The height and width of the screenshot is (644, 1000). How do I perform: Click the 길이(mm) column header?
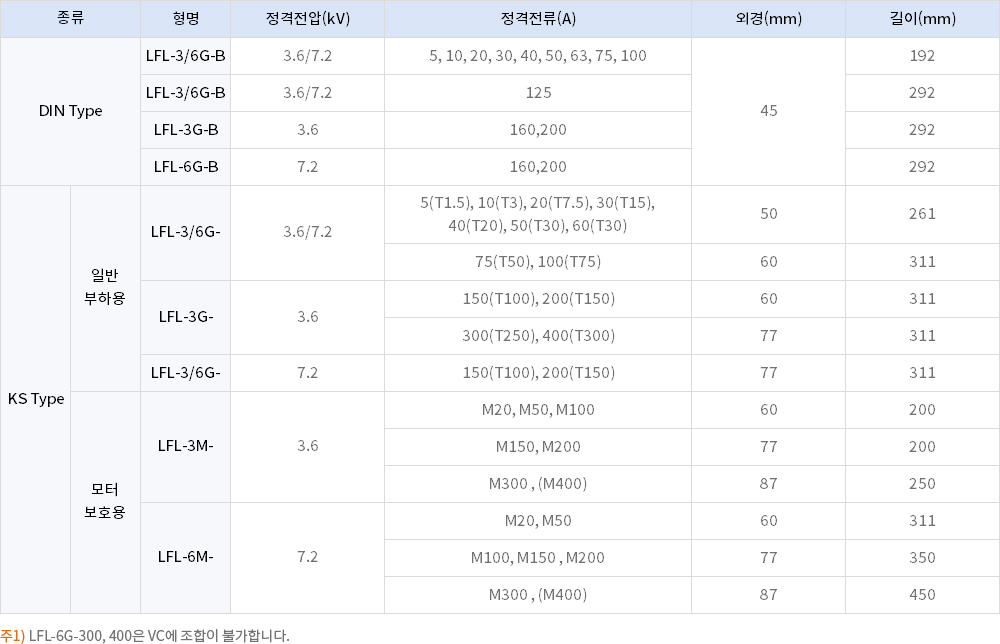point(922,19)
